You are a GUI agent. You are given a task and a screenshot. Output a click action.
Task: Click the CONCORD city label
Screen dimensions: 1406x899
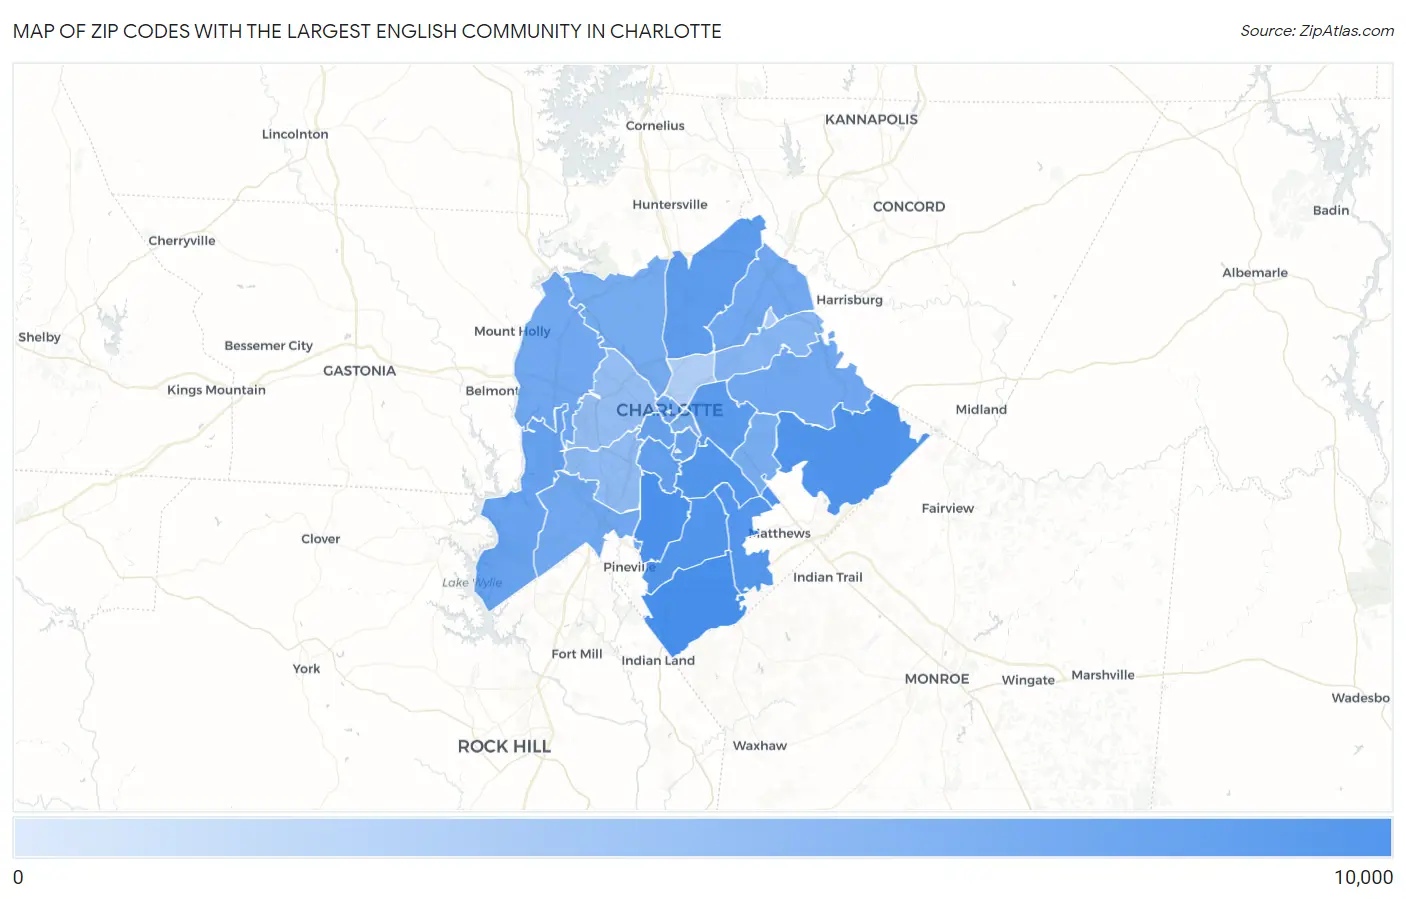click(909, 207)
